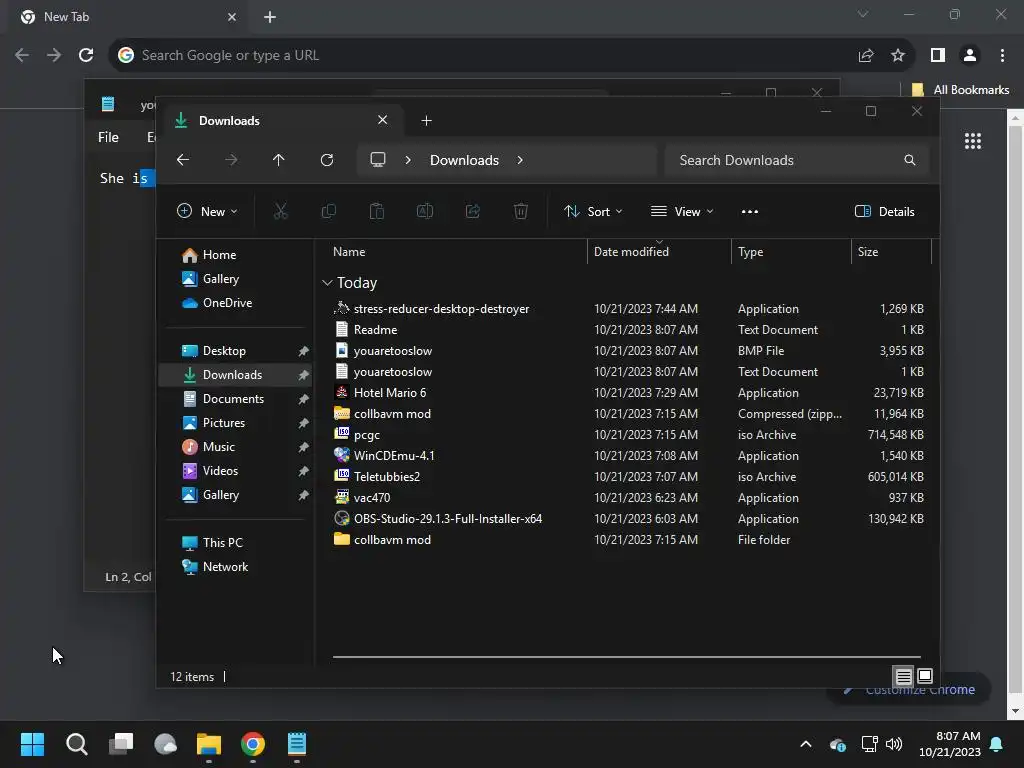Open the Sort dropdown menu
The height and width of the screenshot is (768, 1024).
(x=593, y=211)
